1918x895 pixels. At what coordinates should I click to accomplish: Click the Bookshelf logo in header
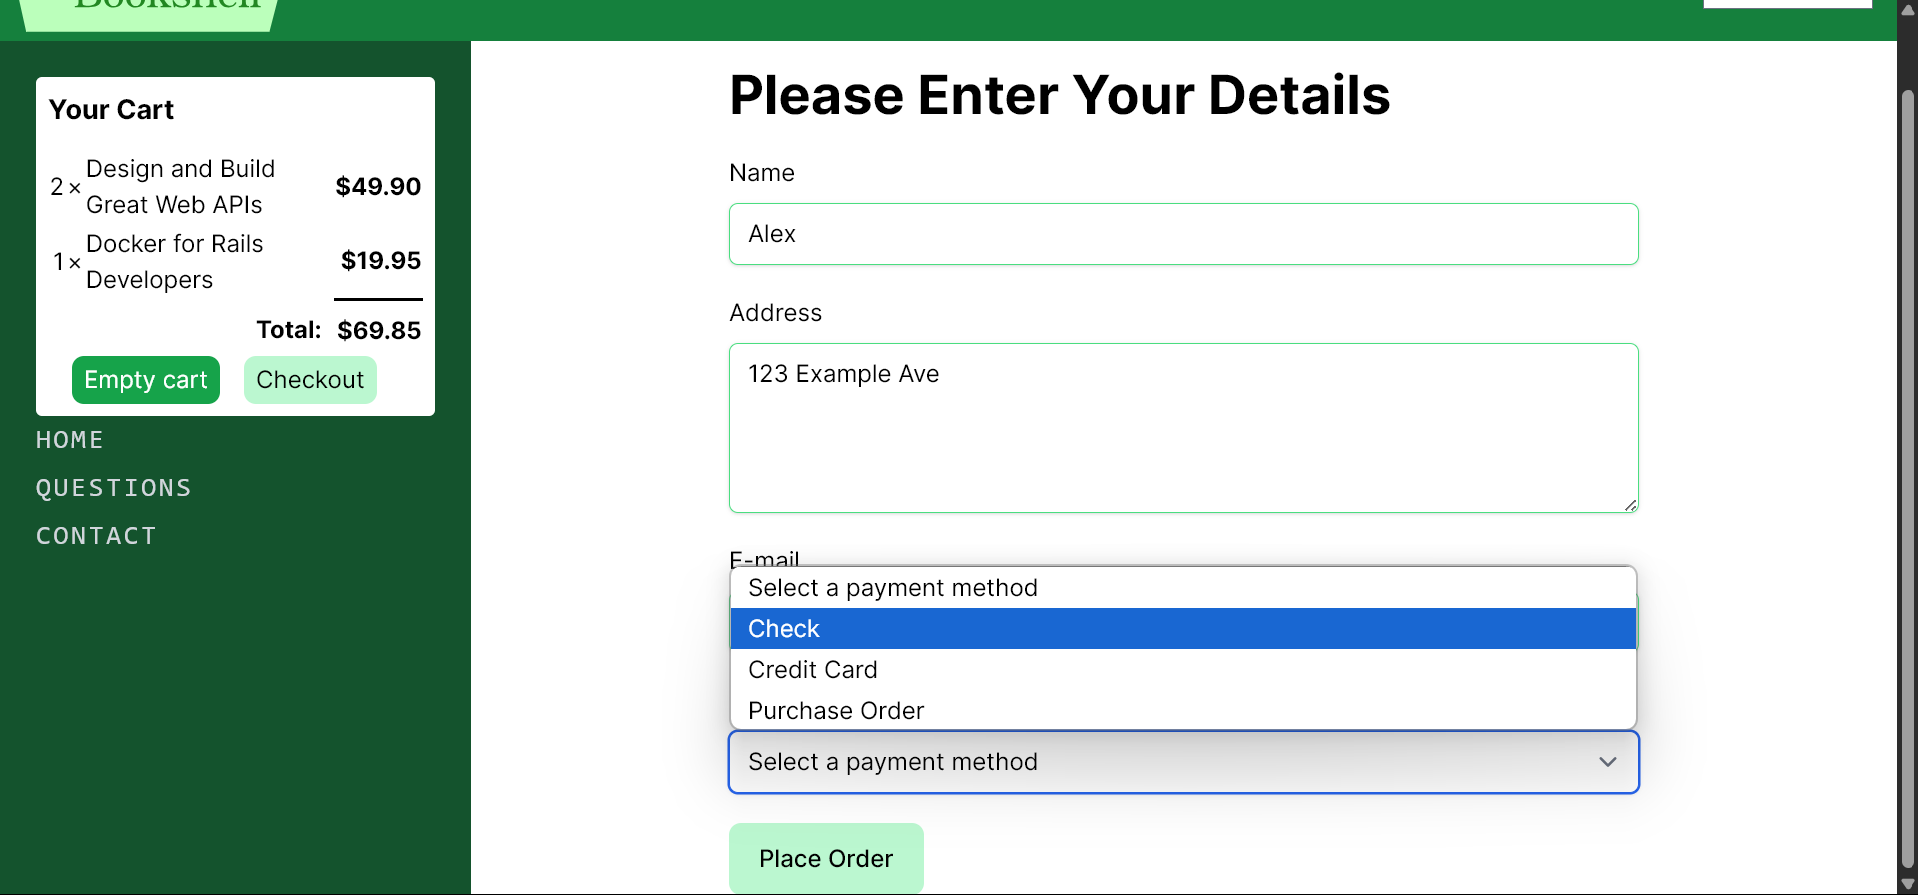[x=150, y=10]
